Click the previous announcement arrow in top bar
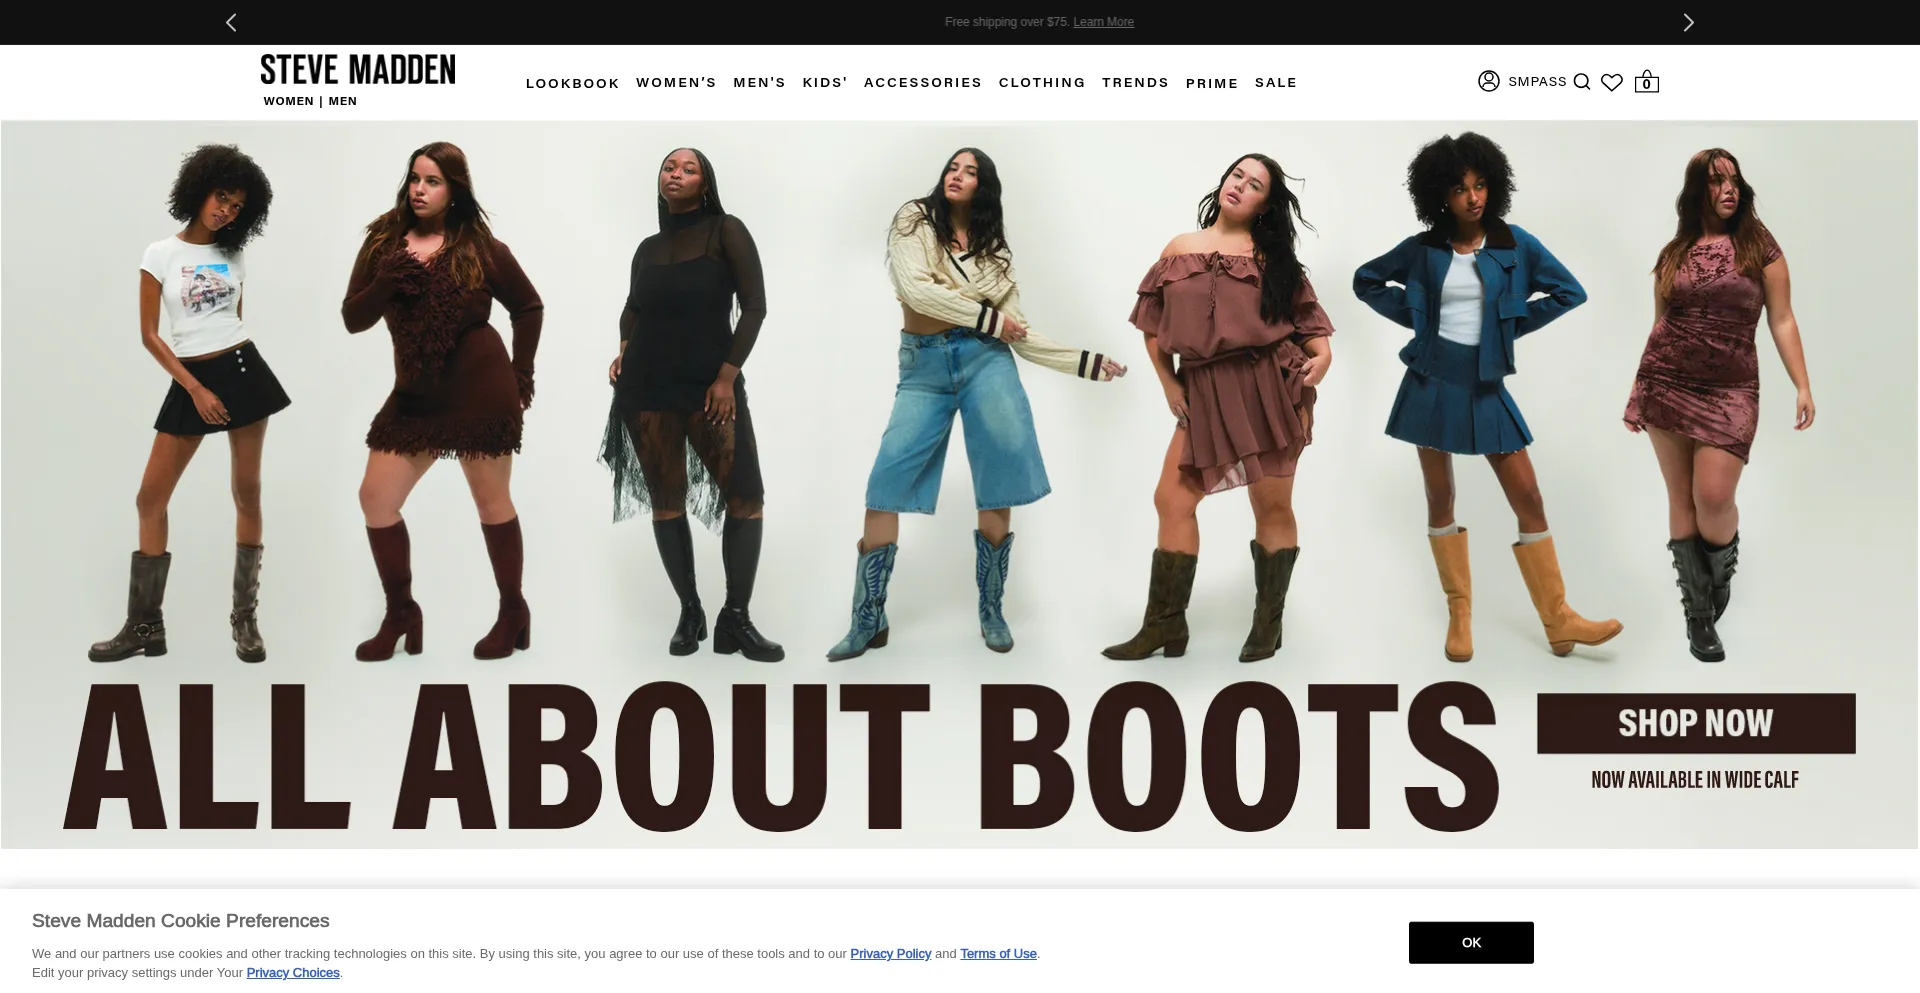The width and height of the screenshot is (1920, 993). [231, 22]
